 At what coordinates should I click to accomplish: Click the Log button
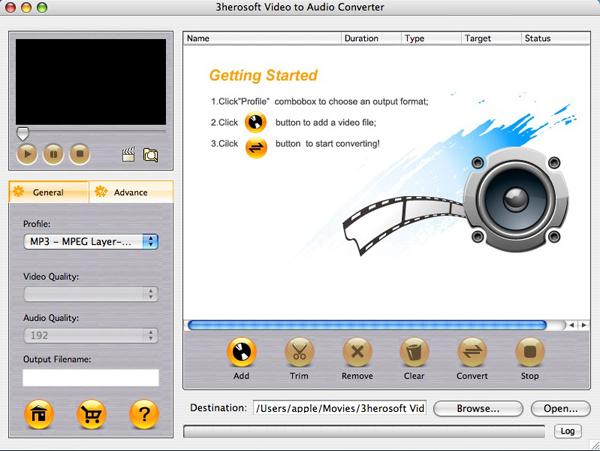567,431
